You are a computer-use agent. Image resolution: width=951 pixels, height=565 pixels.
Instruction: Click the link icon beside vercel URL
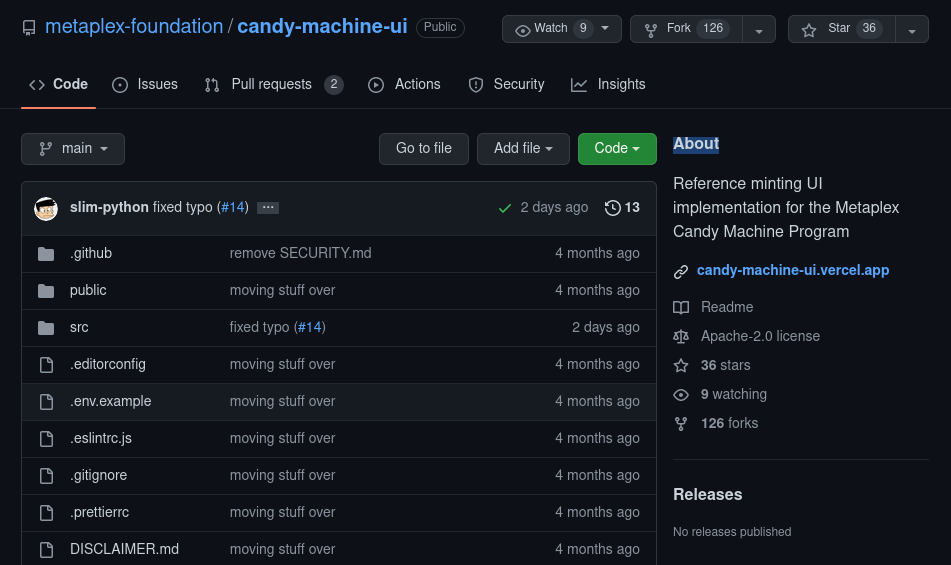681,271
